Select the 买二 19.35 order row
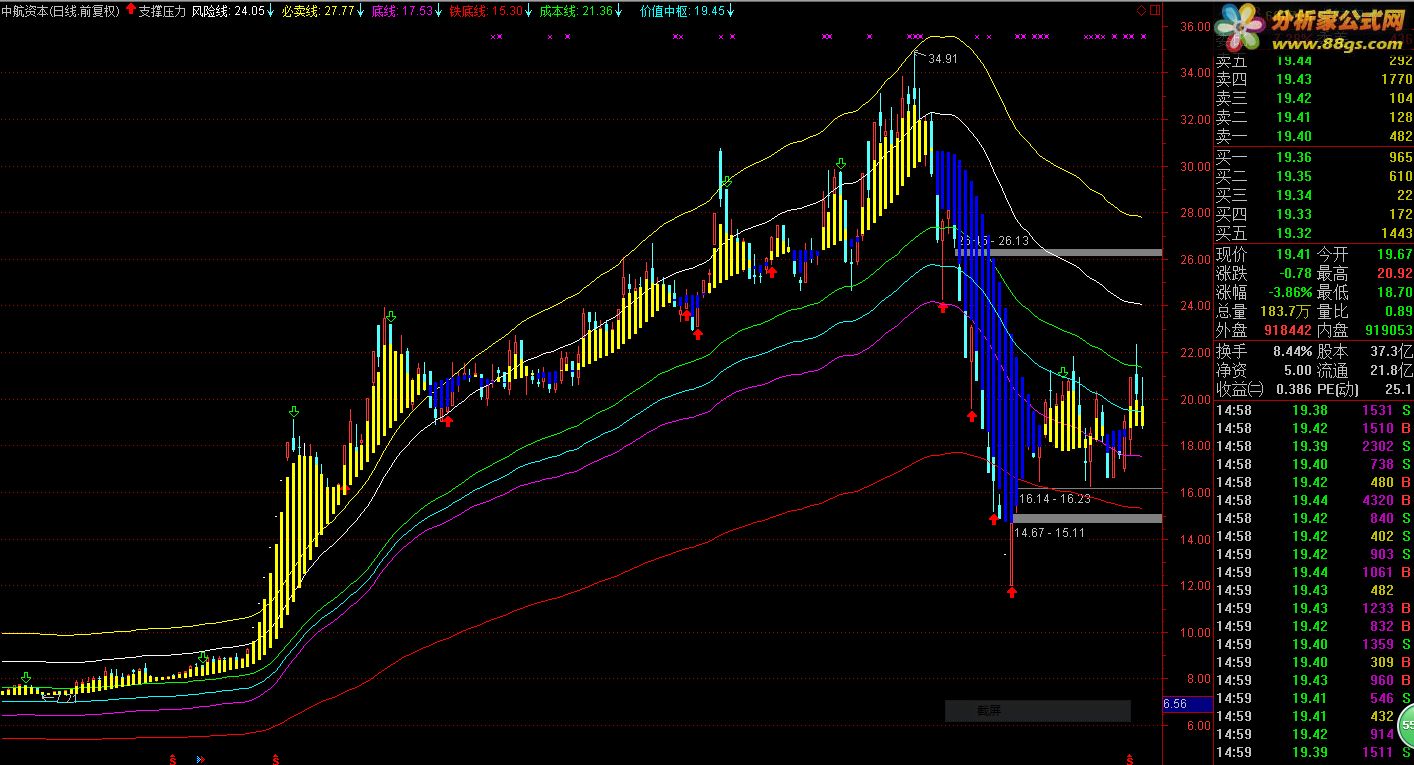Image resolution: width=1414 pixels, height=765 pixels. coord(1314,176)
